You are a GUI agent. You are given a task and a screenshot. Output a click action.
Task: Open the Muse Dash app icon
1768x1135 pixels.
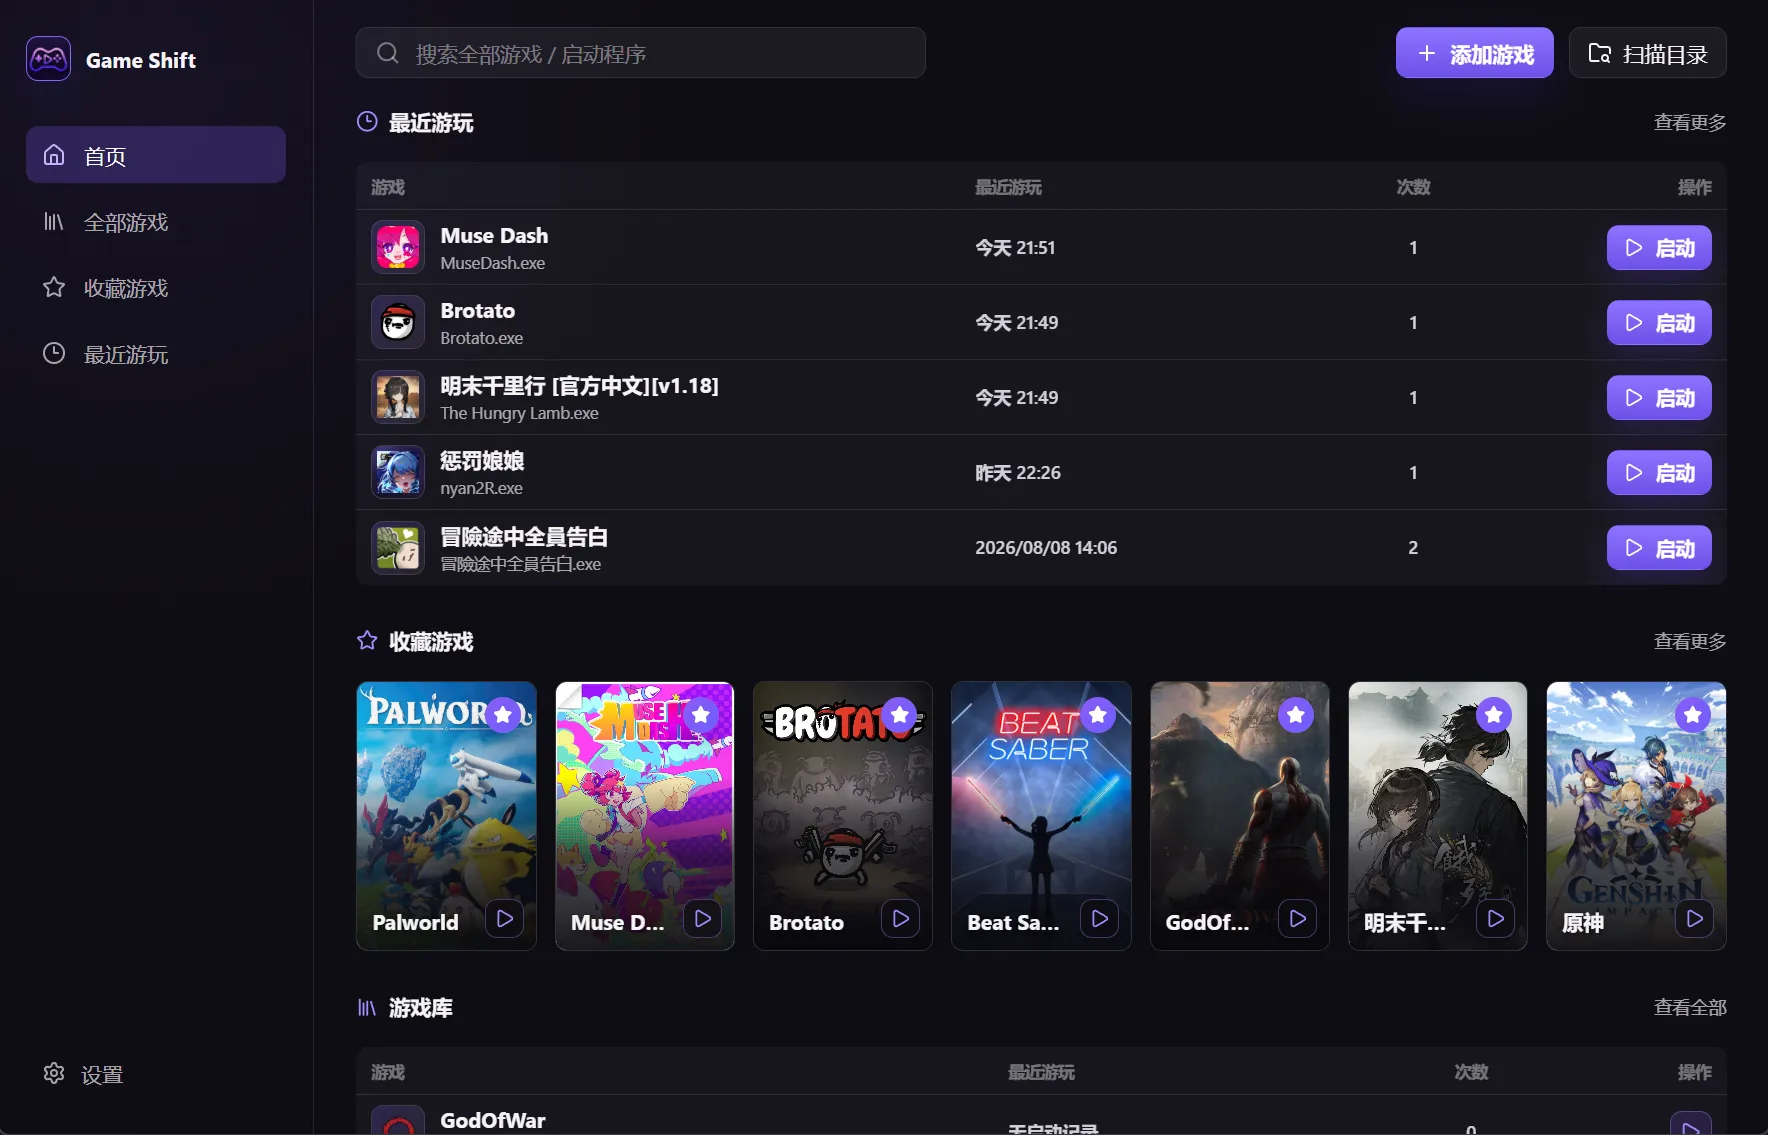[x=398, y=247]
